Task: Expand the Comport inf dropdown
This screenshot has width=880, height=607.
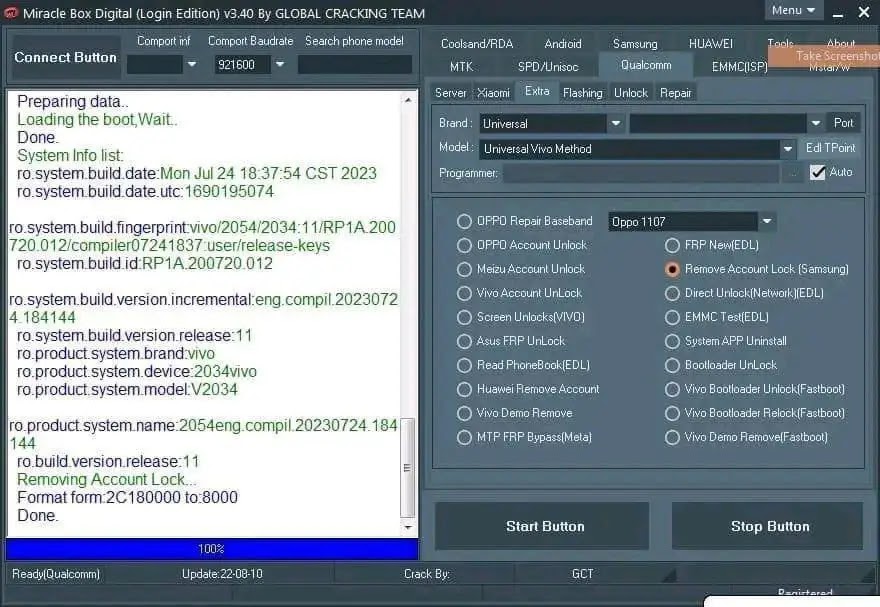Action: 192,65
